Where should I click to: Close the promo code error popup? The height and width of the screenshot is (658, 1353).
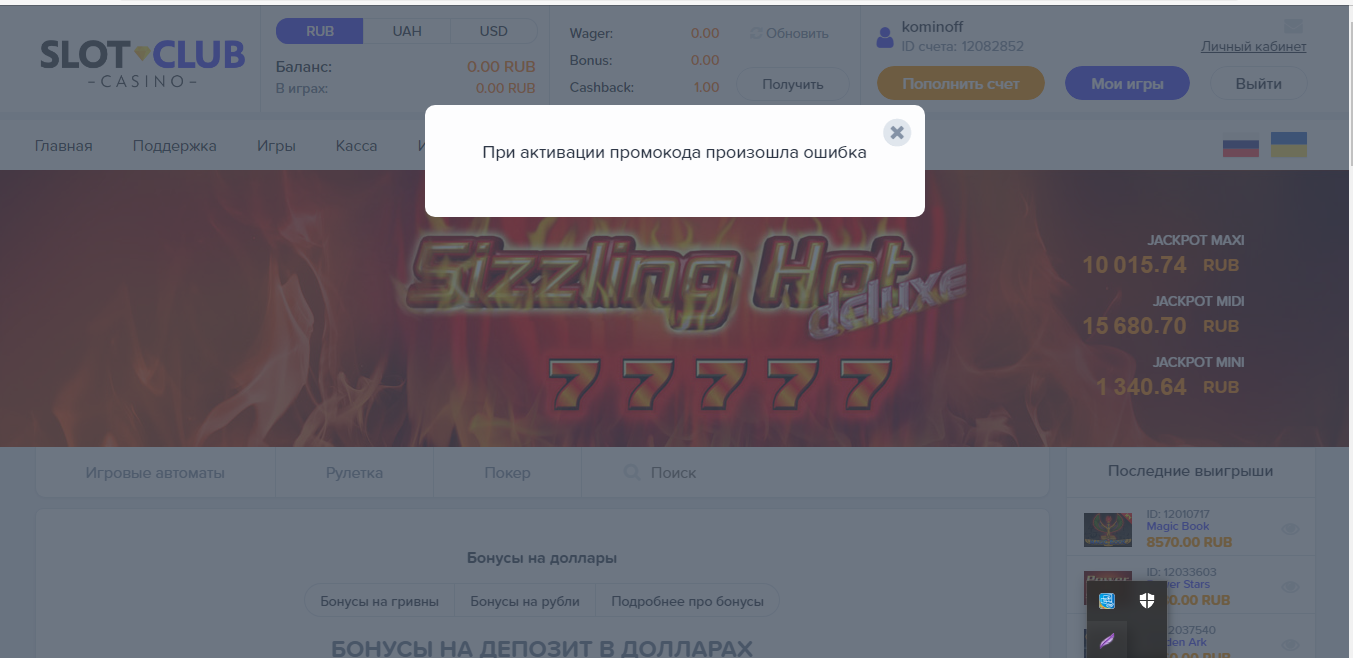click(897, 132)
